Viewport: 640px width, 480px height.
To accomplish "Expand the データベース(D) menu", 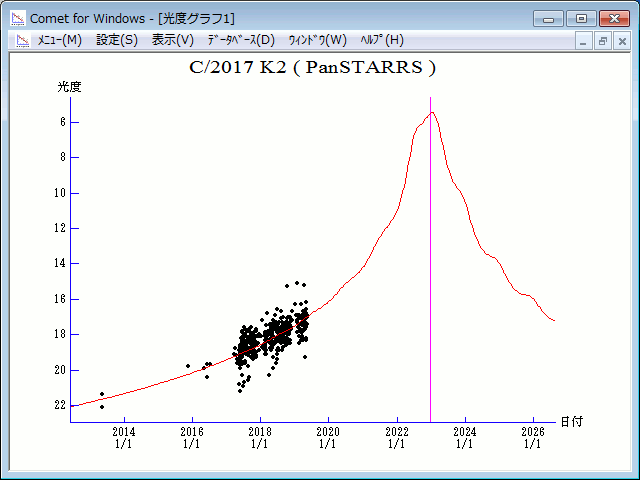I will pyautogui.click(x=240, y=40).
